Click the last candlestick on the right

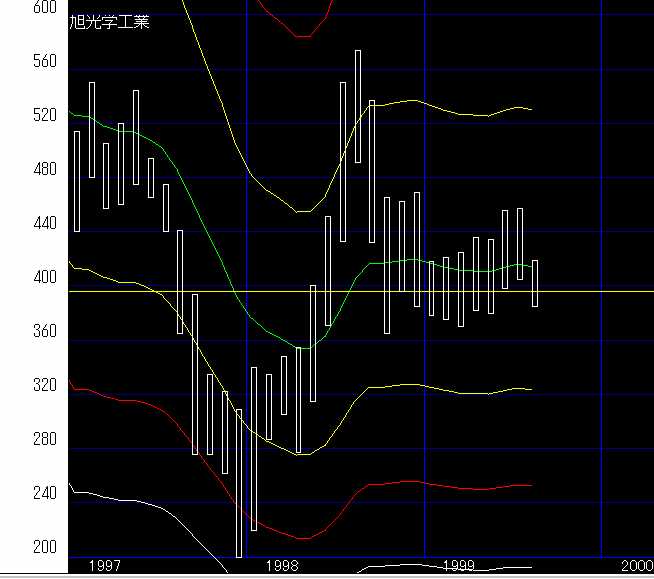pyautogui.click(x=536, y=283)
